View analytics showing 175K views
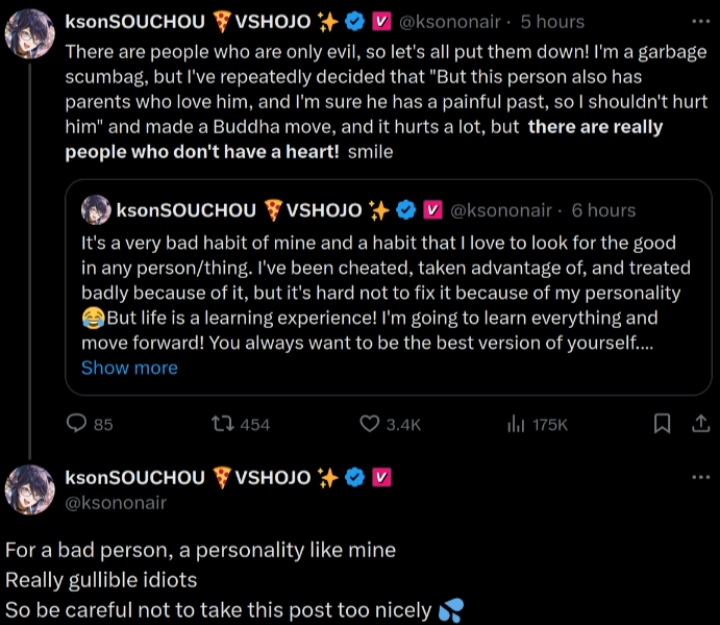Viewport: 720px width, 625px height. pyautogui.click(x=517, y=424)
